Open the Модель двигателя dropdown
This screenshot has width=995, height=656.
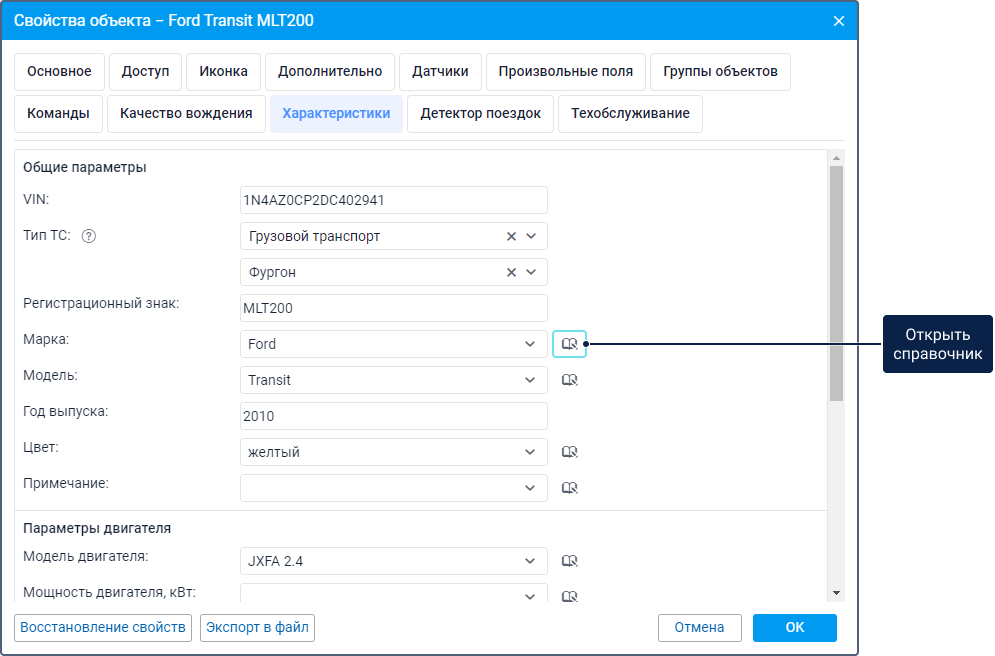[x=530, y=561]
